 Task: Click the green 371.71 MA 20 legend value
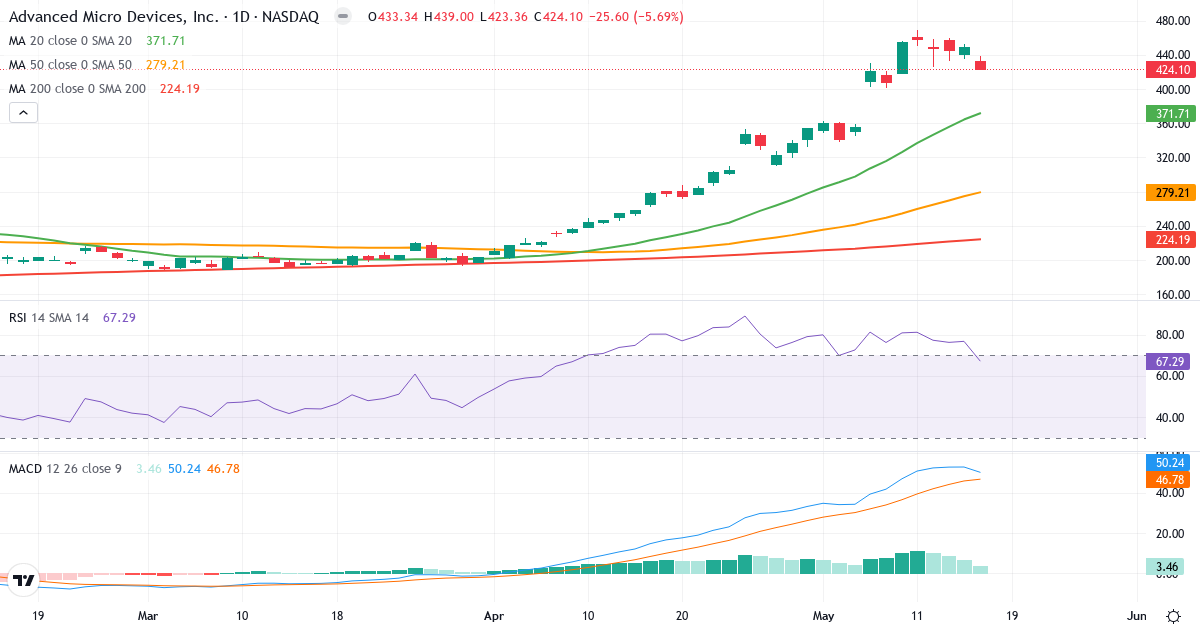[166, 41]
